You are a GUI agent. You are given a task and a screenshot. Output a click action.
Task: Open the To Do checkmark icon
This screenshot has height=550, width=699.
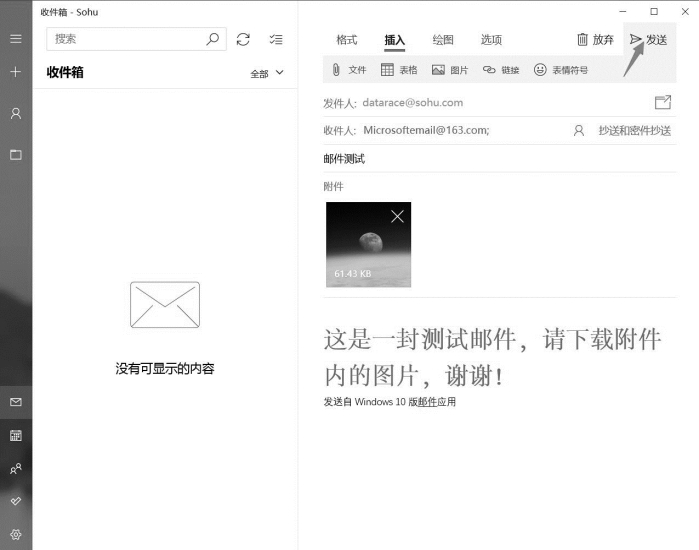click(x=16, y=501)
